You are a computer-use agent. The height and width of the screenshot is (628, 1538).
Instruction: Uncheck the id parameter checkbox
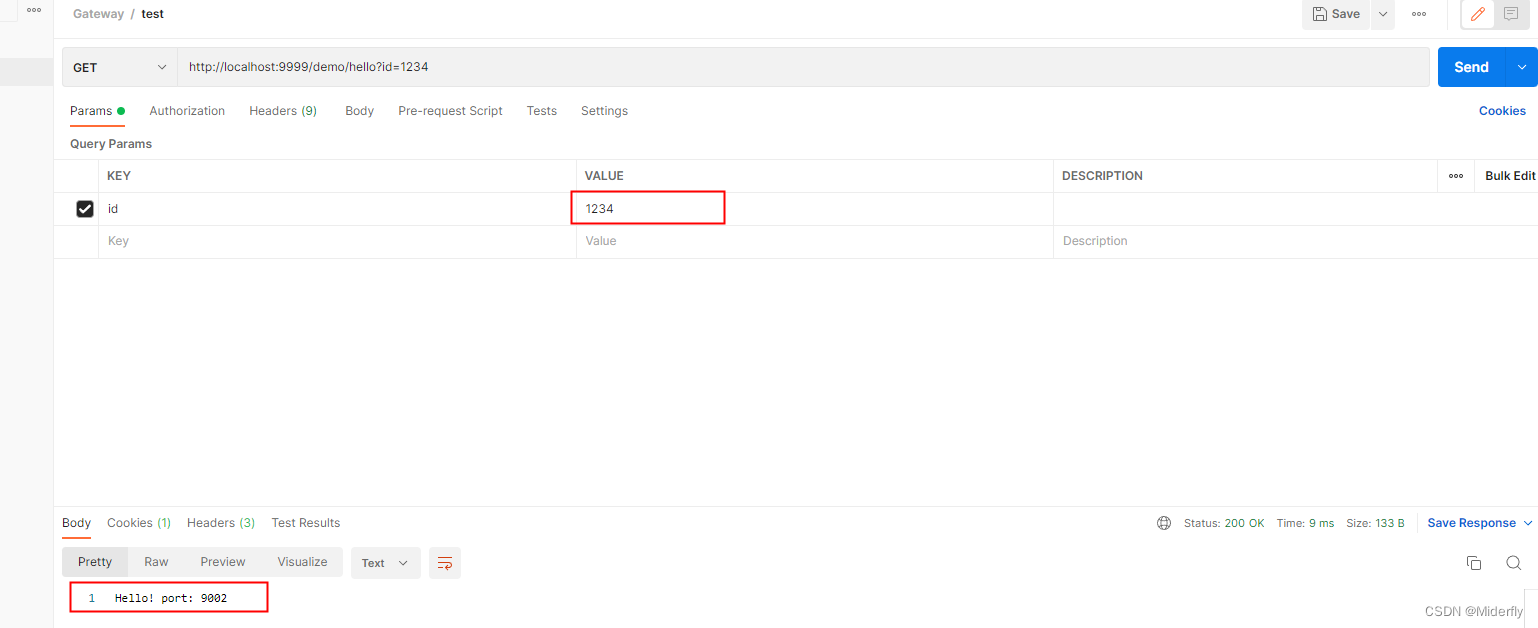tap(85, 209)
